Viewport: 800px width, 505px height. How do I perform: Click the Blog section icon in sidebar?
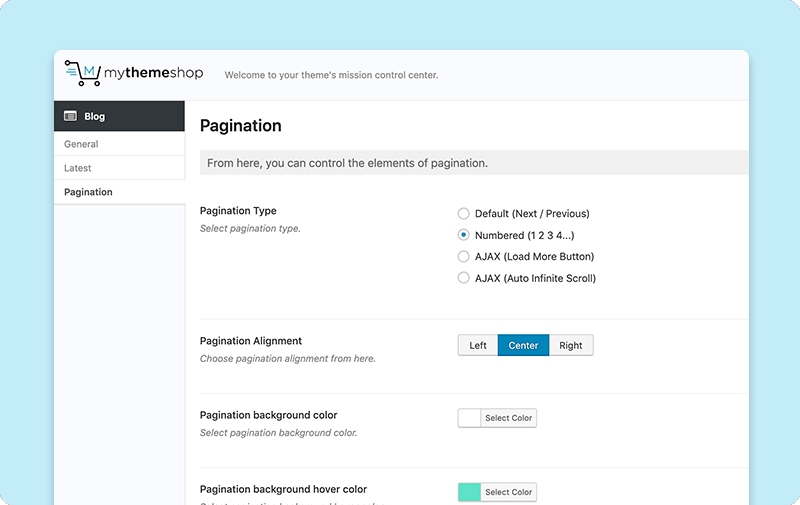70,116
